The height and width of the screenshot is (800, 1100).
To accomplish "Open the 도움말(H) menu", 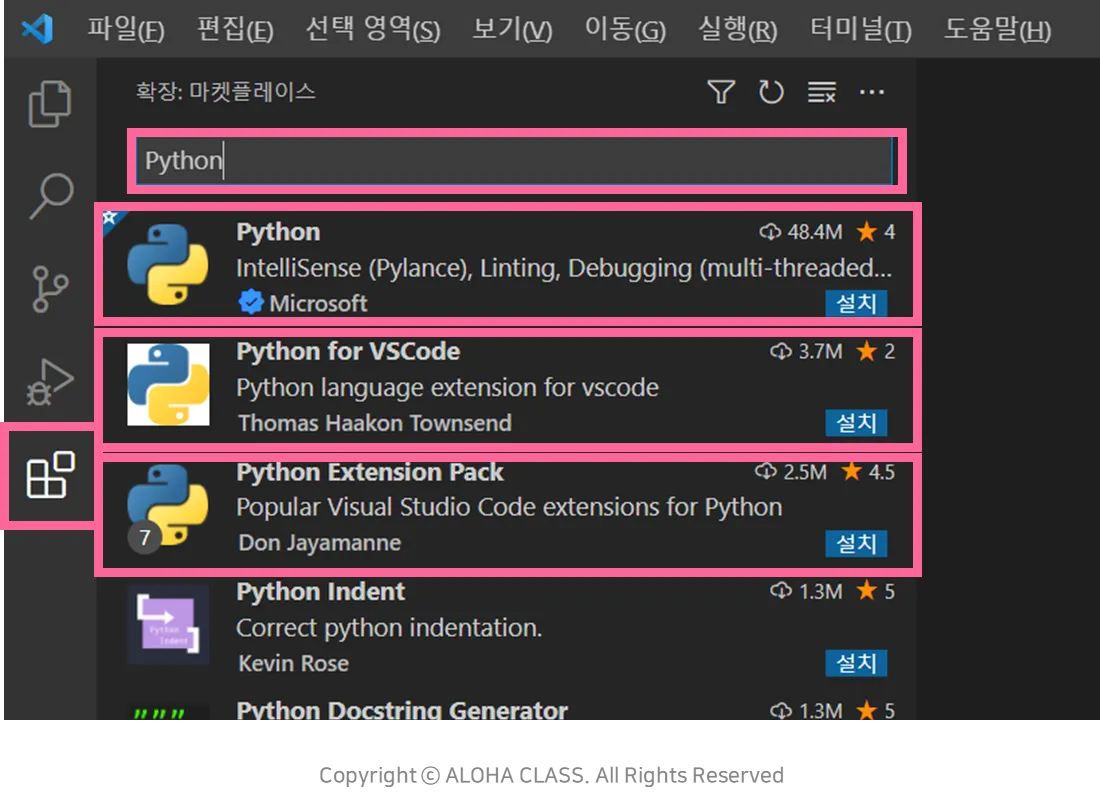I will [997, 29].
